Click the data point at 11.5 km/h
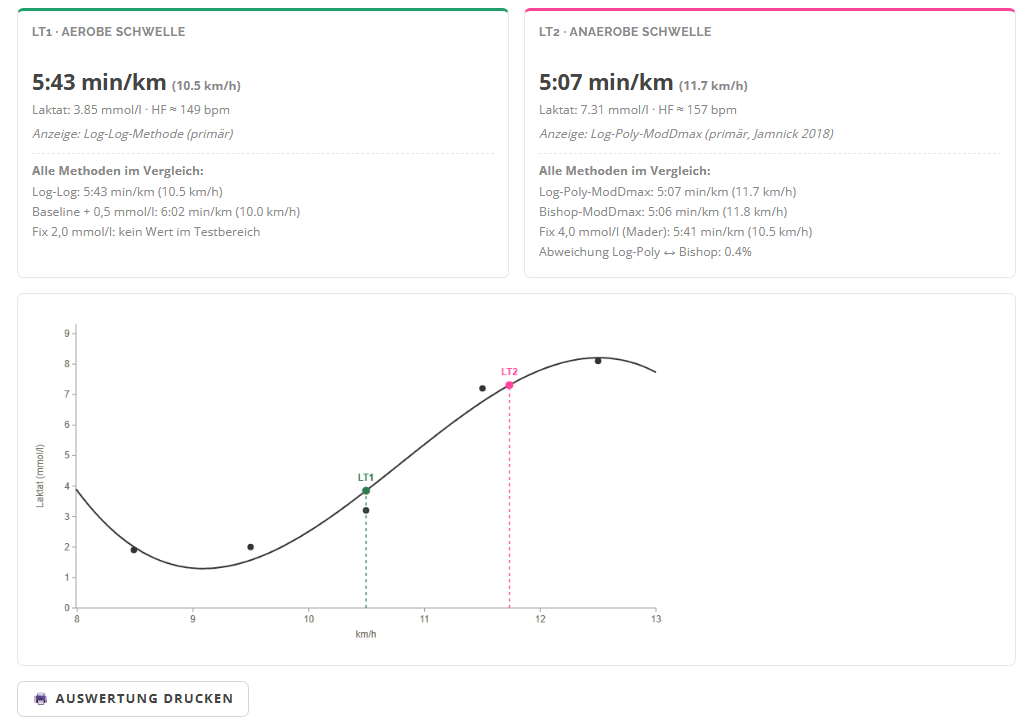Viewport: 1032px width, 728px height. pyautogui.click(x=482, y=388)
